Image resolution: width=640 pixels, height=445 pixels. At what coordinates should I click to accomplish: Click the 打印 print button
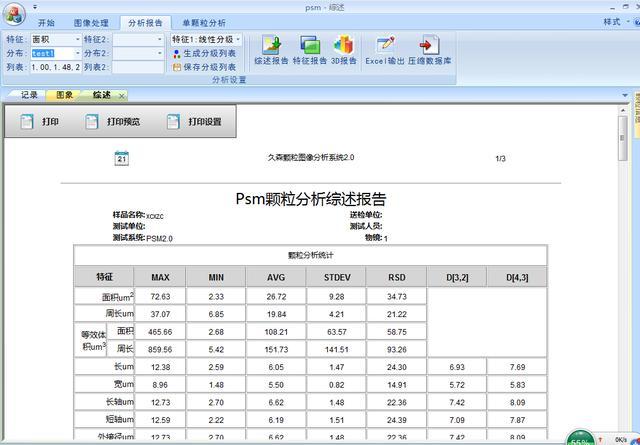[x=40, y=122]
